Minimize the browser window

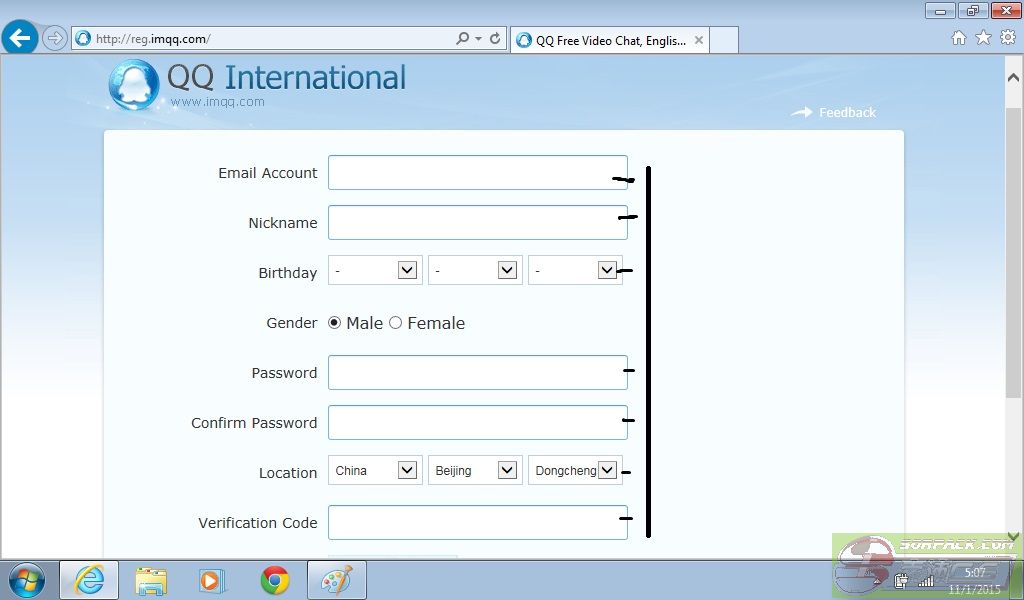(941, 10)
